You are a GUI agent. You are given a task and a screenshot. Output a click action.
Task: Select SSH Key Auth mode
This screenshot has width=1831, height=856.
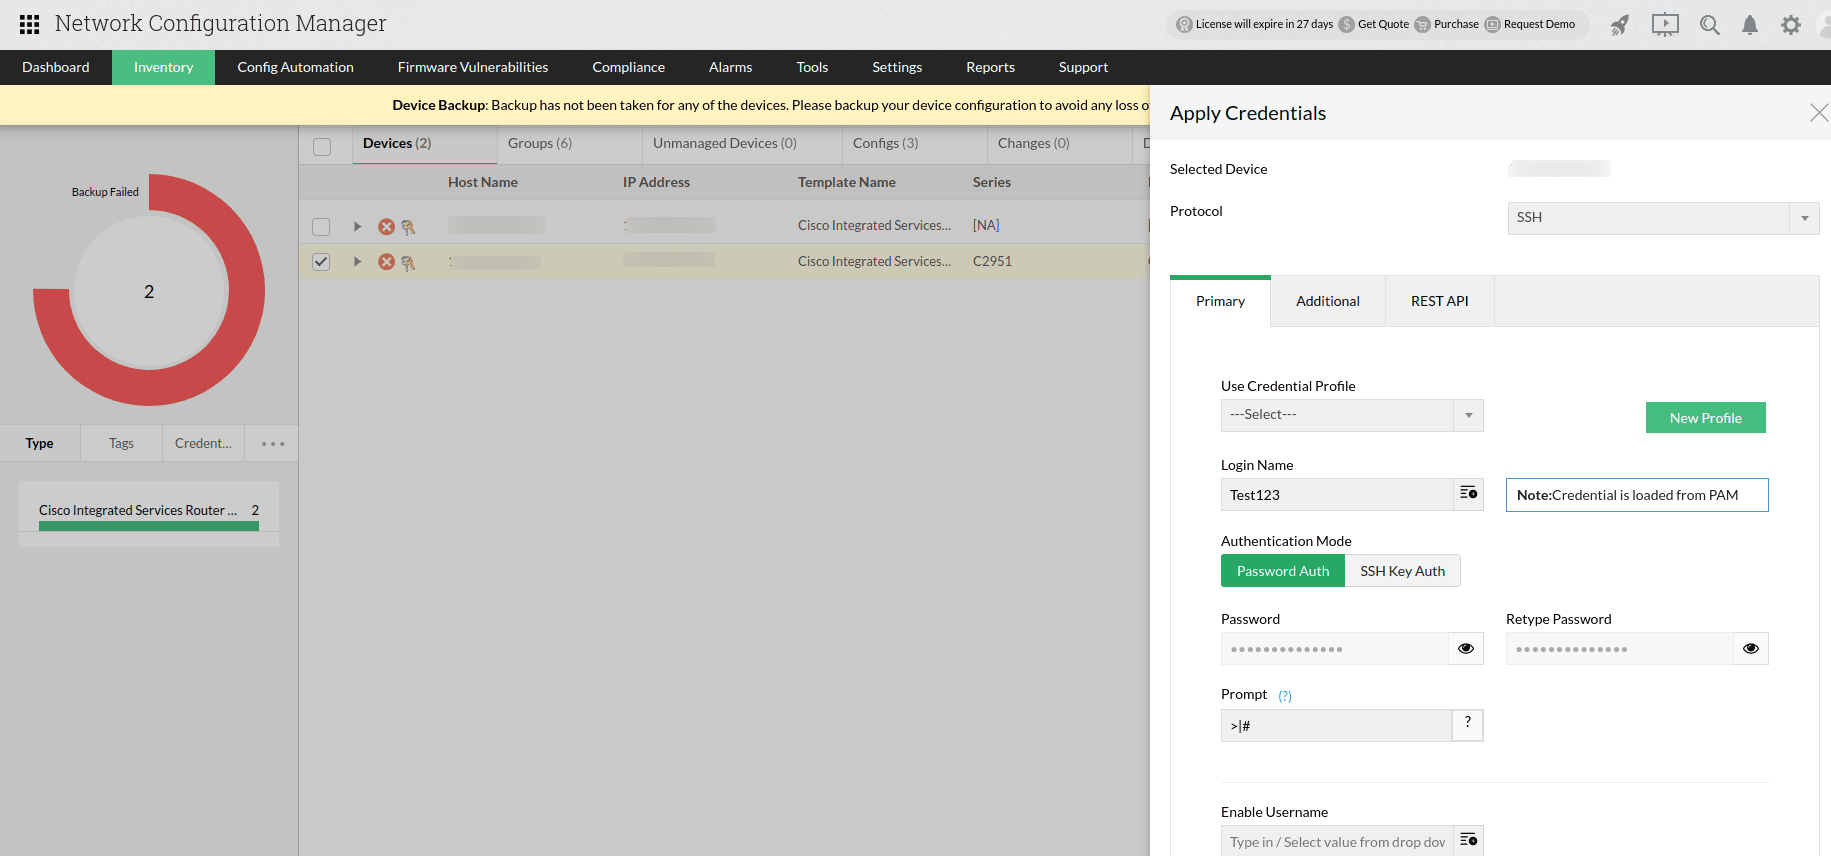(1402, 571)
